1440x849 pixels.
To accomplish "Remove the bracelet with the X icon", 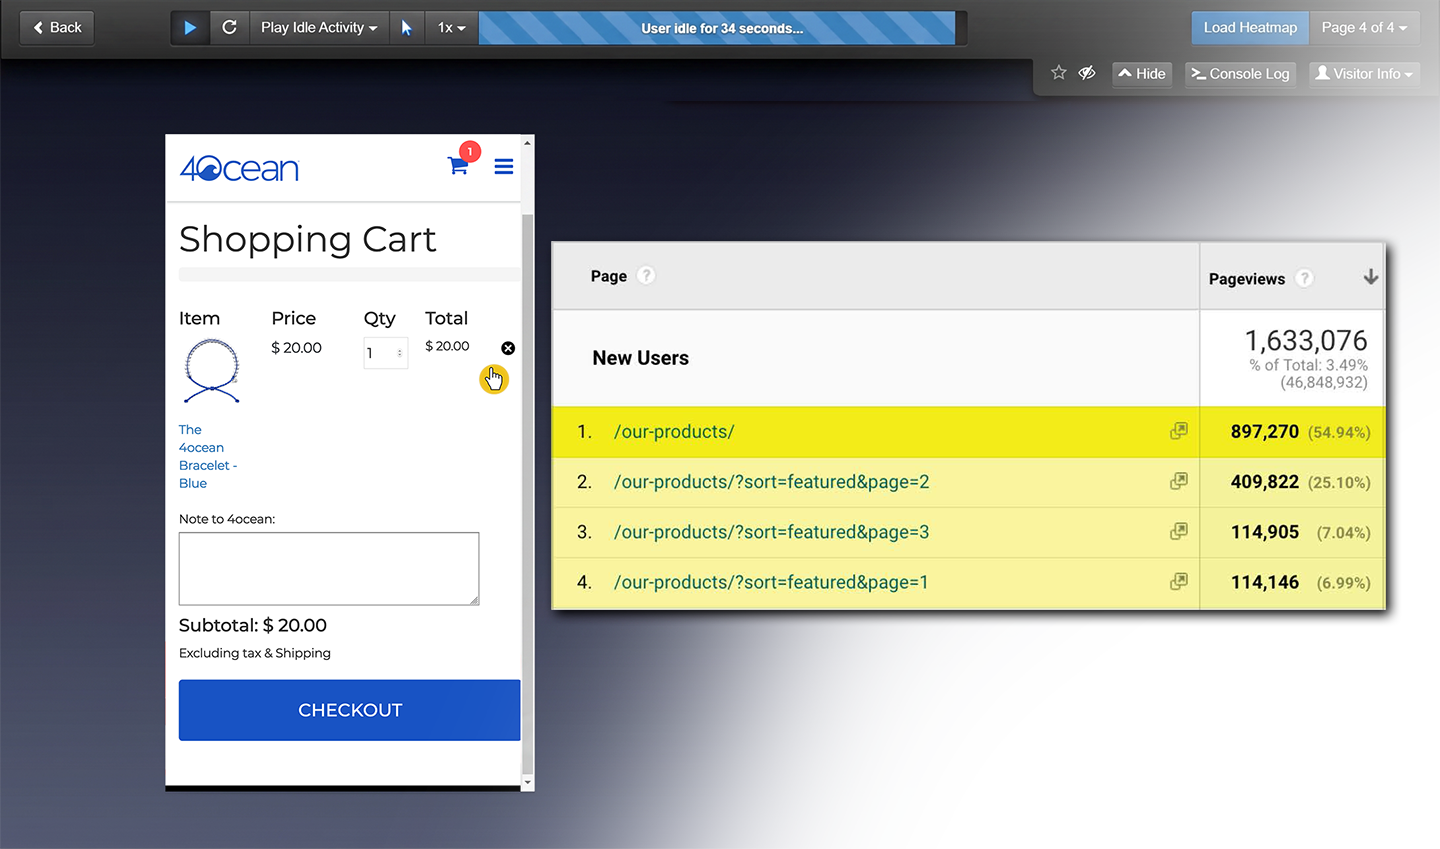I will [x=508, y=348].
